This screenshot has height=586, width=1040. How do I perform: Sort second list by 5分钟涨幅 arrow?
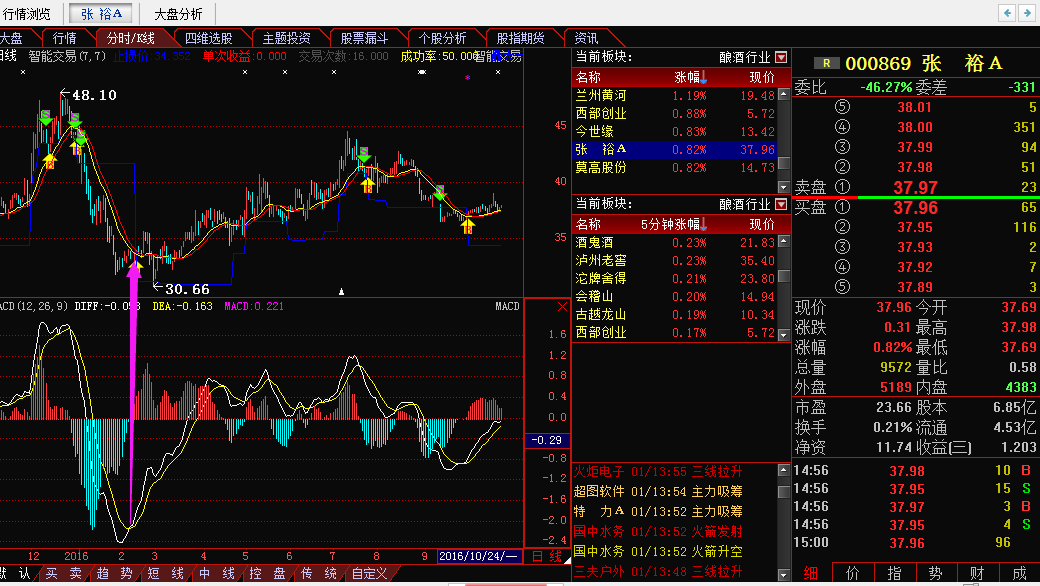point(704,225)
